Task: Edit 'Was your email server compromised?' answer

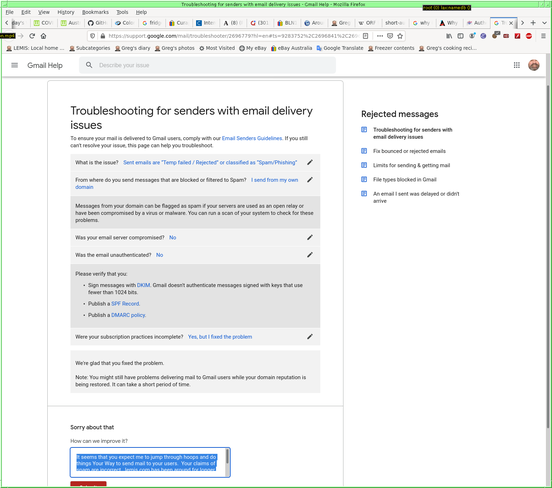Action: click(310, 237)
